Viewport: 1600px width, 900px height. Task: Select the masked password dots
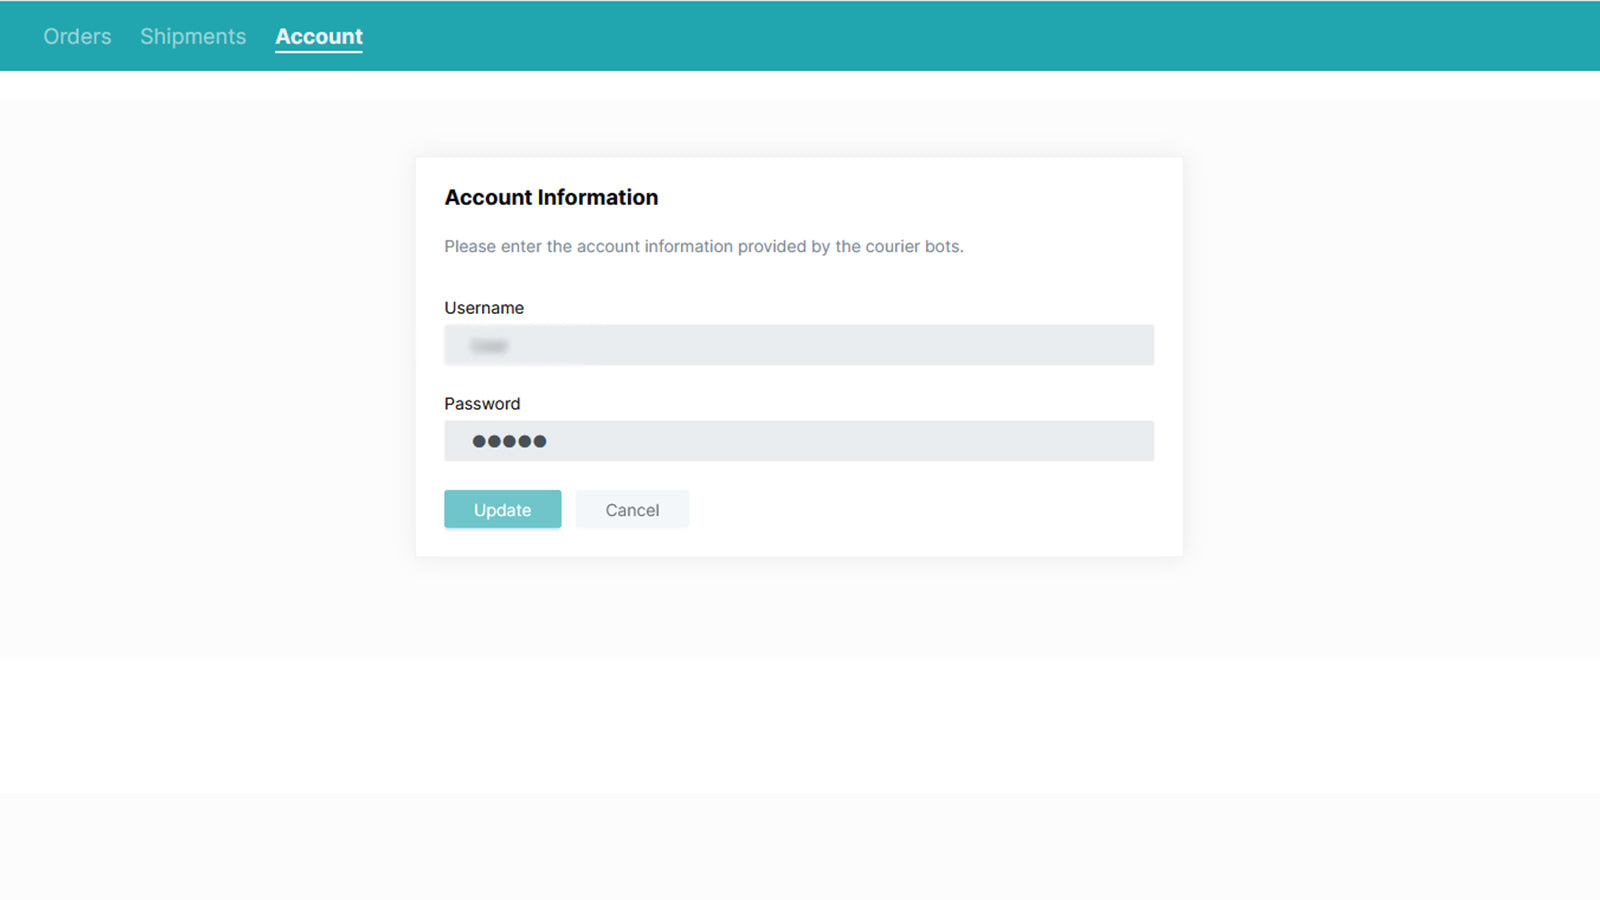pyautogui.click(x=508, y=441)
